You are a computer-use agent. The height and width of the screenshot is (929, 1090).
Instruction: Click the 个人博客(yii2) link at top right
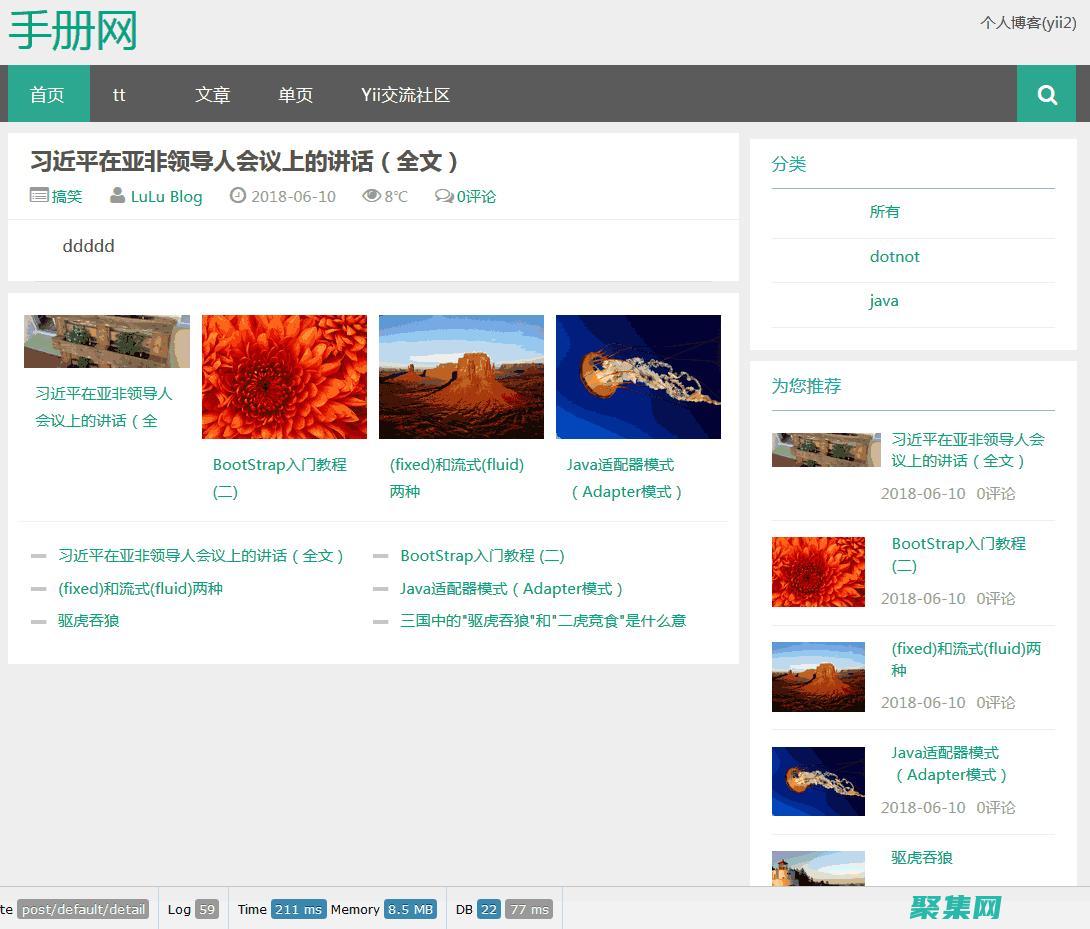tap(1028, 23)
